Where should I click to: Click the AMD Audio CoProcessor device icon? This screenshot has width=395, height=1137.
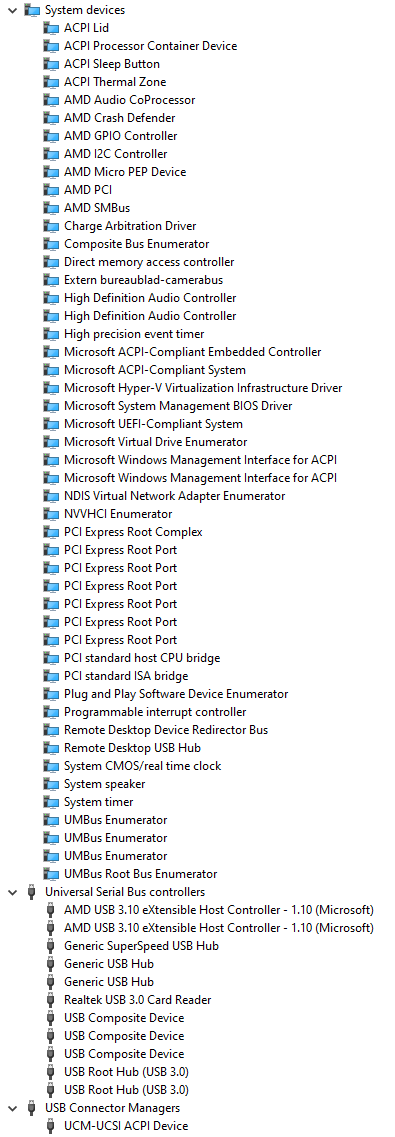click(x=51, y=100)
